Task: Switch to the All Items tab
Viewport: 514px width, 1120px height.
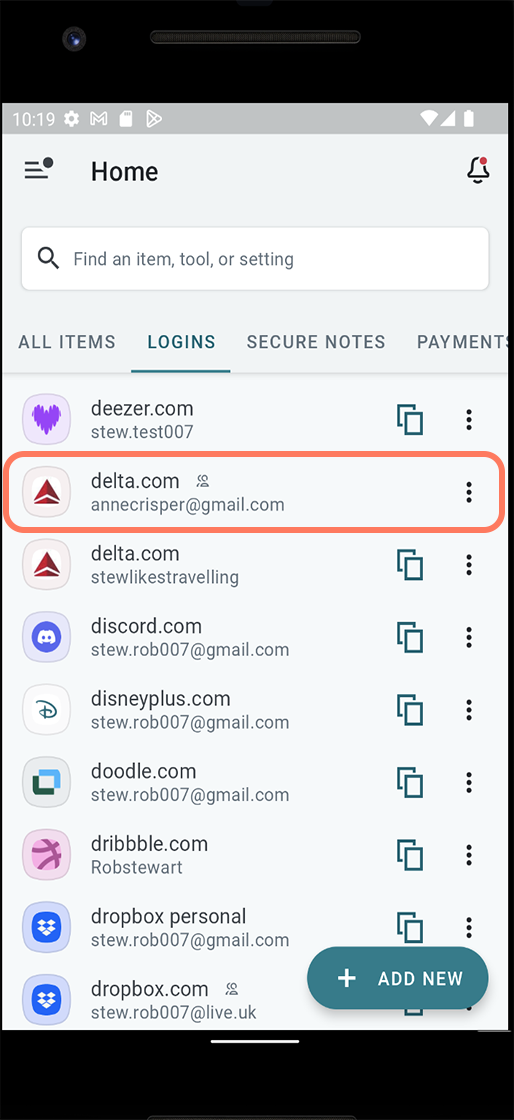Action: pos(67,342)
